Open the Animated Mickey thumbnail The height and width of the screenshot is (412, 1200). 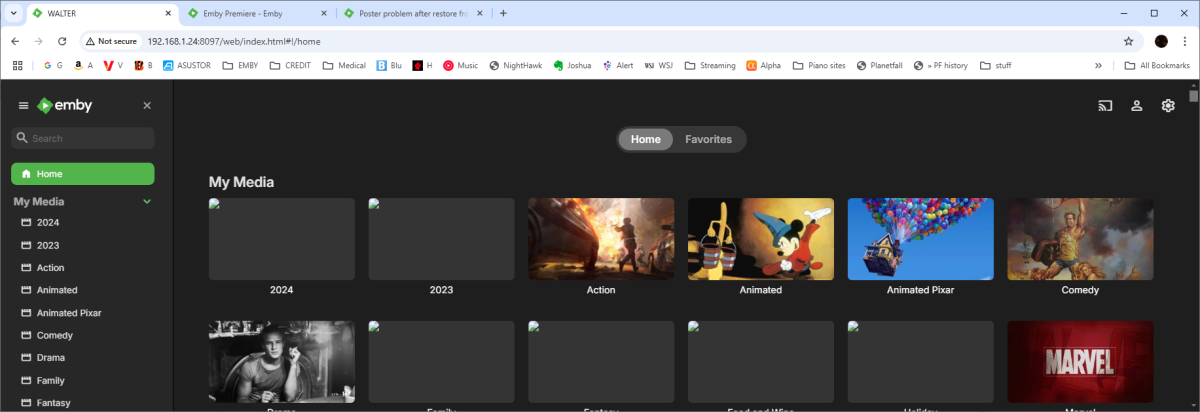[761, 239]
